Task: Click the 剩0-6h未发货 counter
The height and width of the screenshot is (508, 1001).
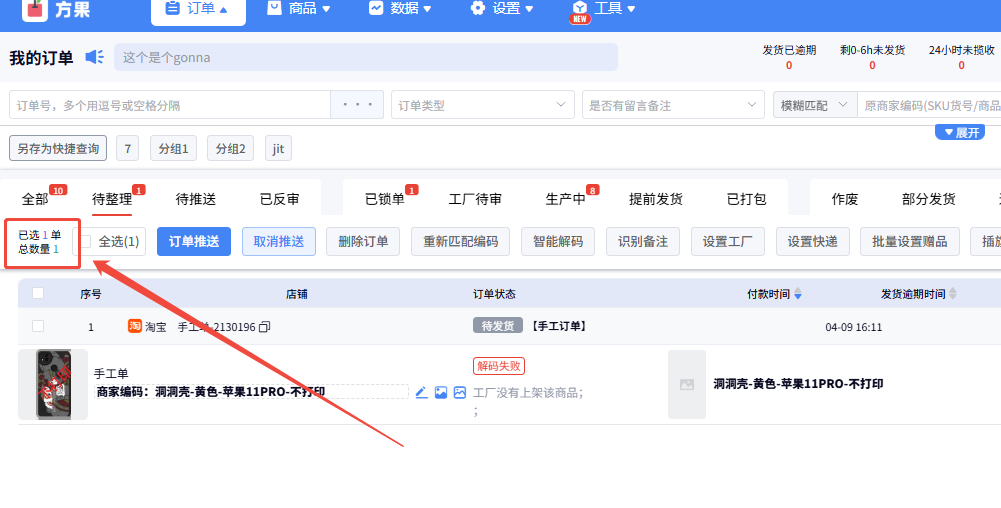Action: coord(872,57)
